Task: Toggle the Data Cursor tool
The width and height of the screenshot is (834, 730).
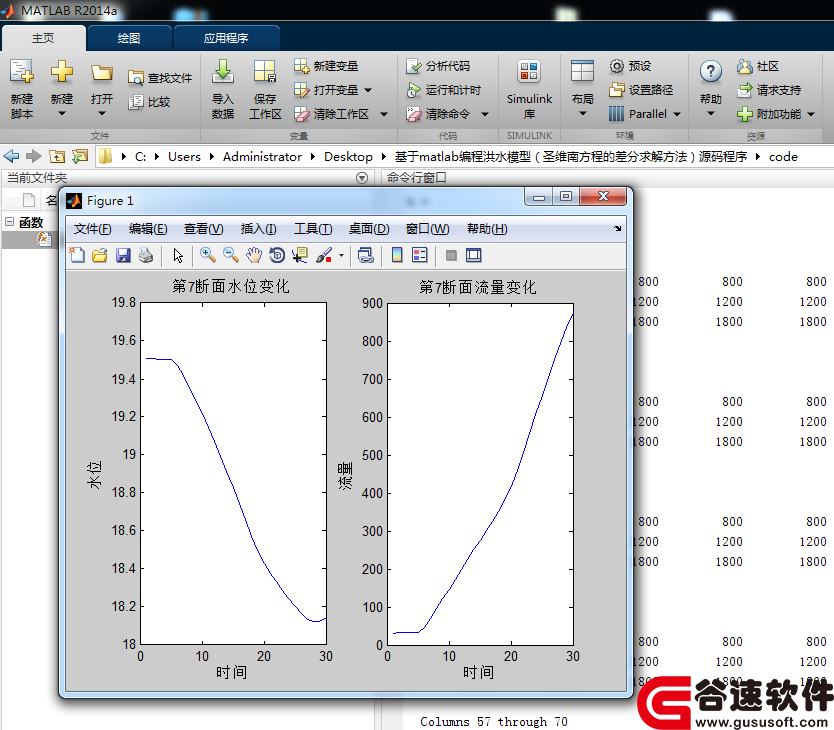Action: click(x=300, y=255)
